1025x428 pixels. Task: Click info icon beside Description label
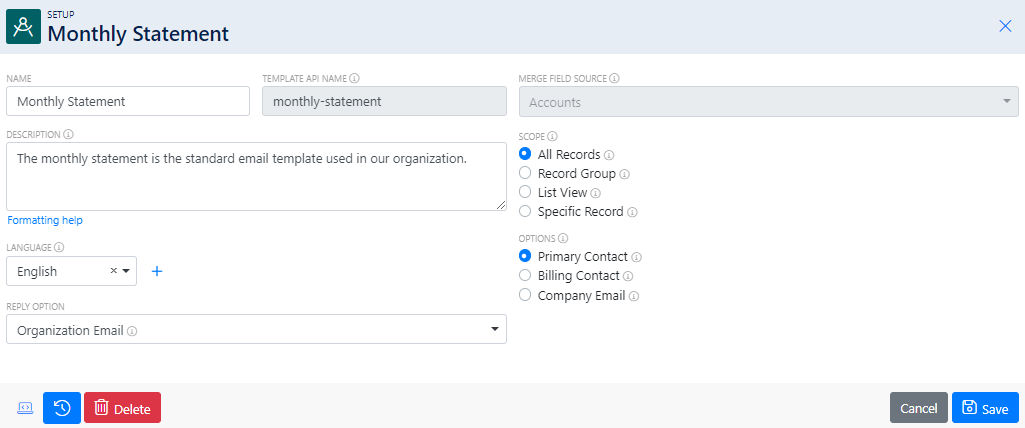click(69, 134)
